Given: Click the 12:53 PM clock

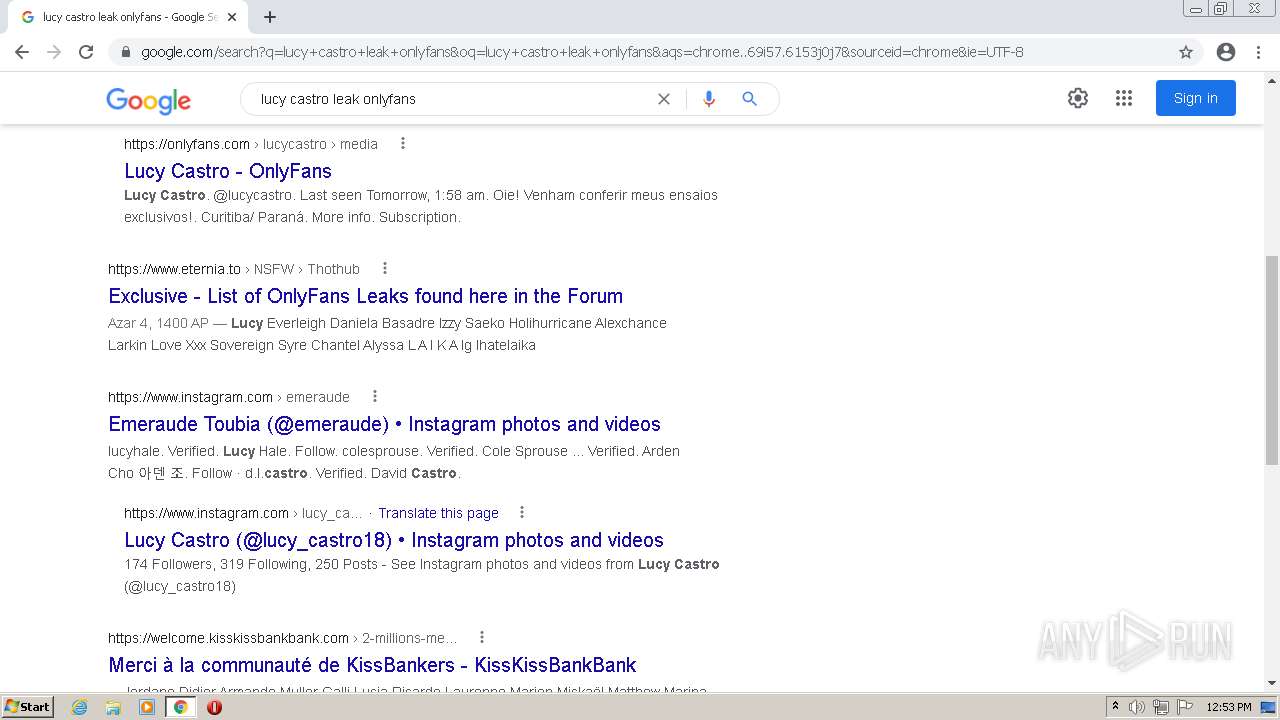Looking at the screenshot, I should (x=1229, y=707).
